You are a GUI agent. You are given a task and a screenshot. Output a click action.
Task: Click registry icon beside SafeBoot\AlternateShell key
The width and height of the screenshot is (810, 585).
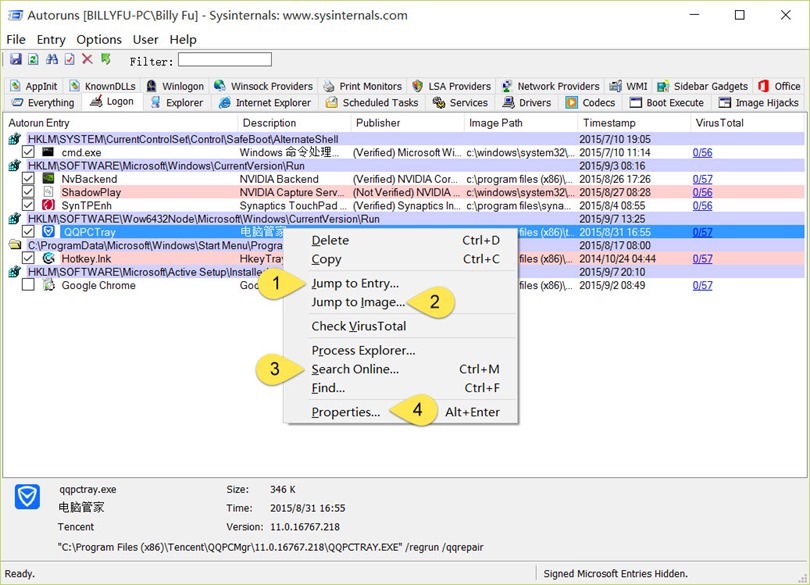coord(14,139)
